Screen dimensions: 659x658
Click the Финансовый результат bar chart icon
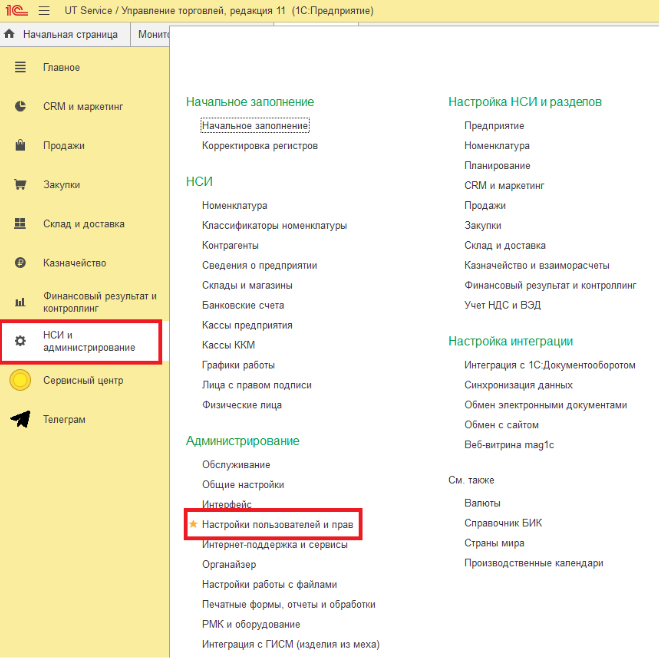click(20, 302)
